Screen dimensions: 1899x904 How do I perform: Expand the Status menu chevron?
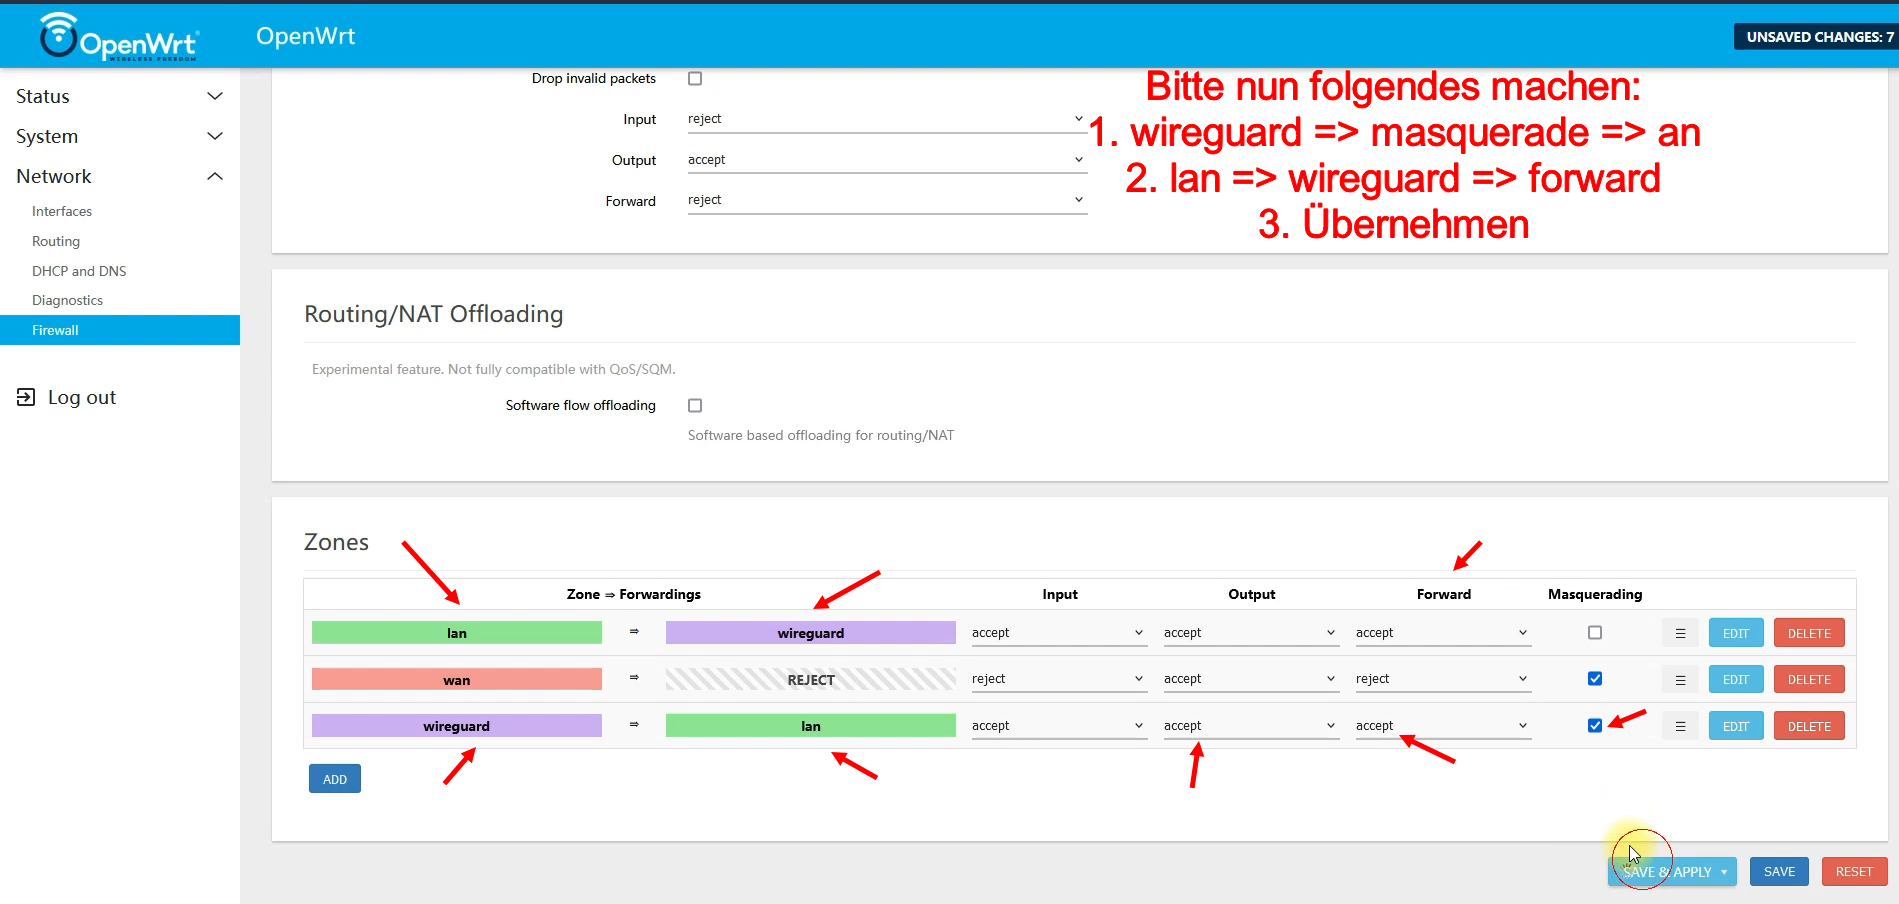click(214, 96)
